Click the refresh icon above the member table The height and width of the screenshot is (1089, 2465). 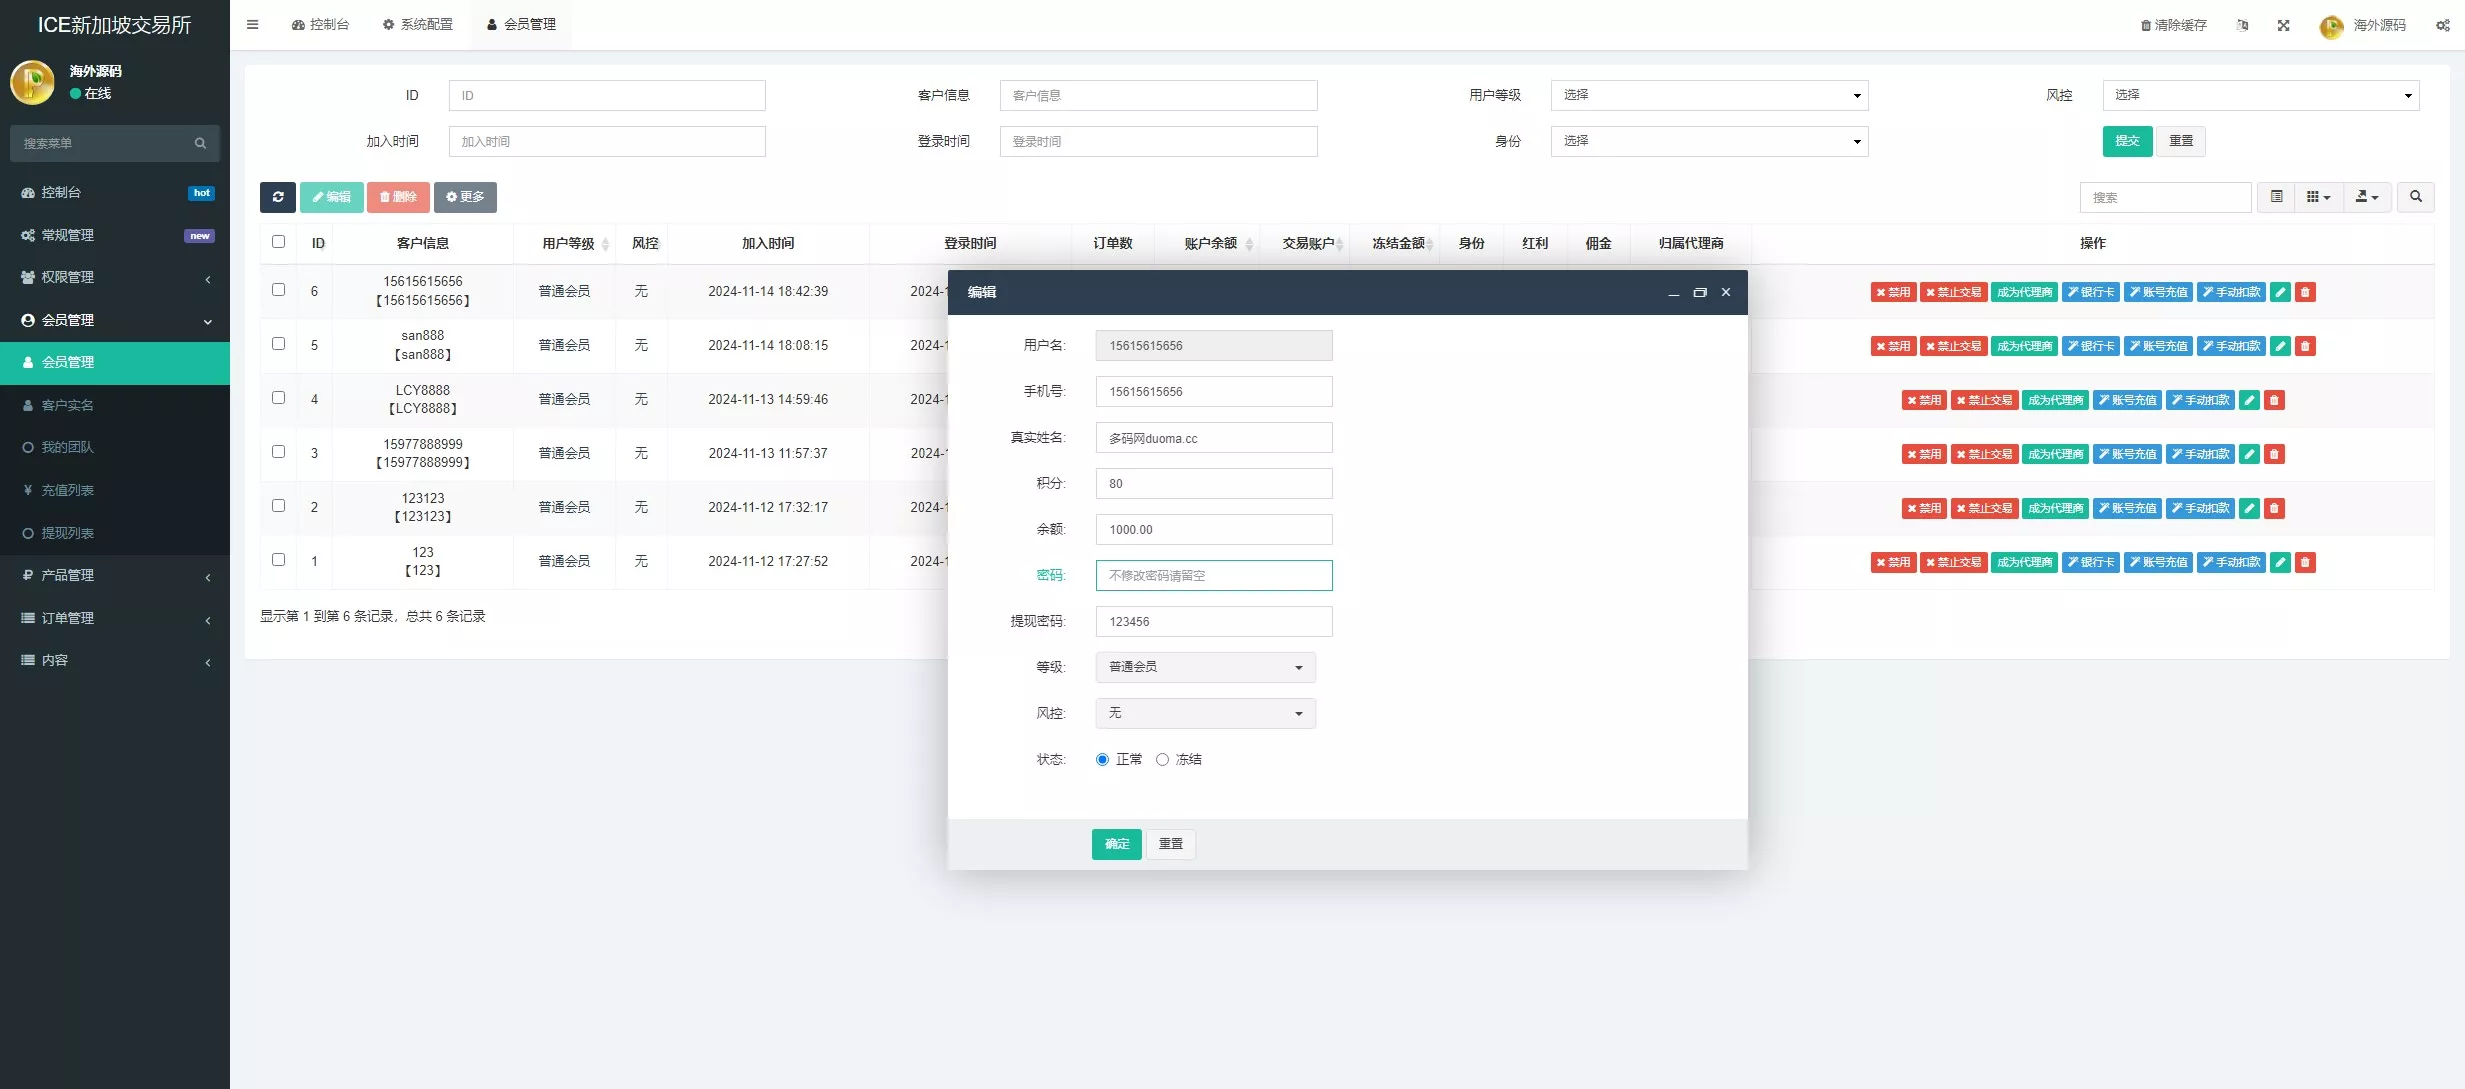tap(277, 197)
